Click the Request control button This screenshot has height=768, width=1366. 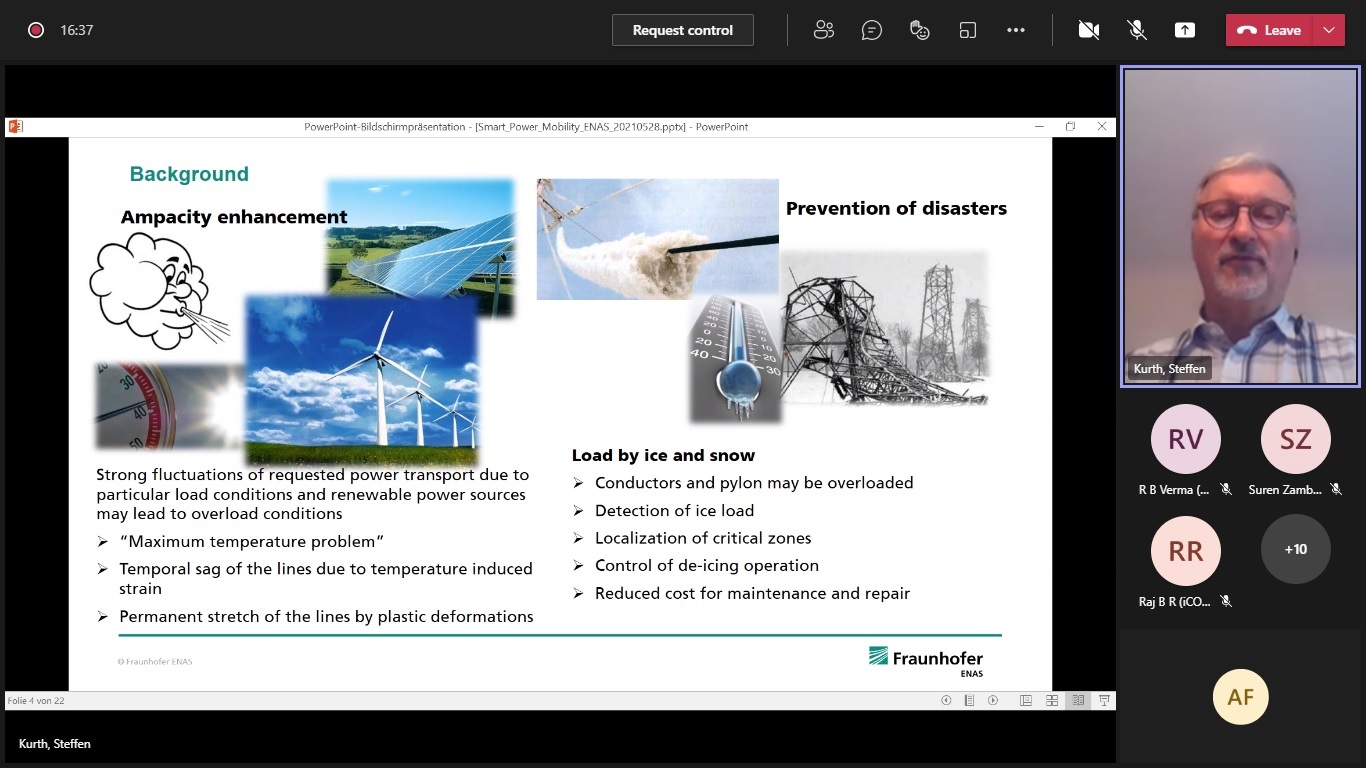682,30
